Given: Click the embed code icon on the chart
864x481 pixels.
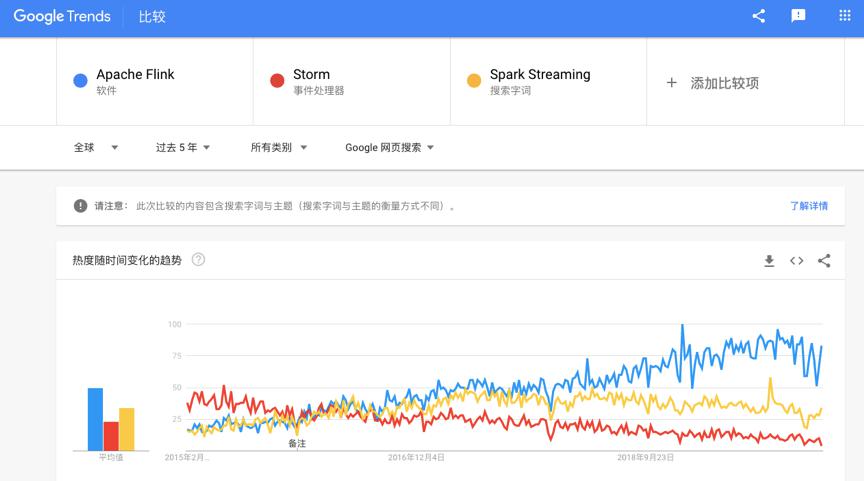Looking at the screenshot, I should coord(796,261).
